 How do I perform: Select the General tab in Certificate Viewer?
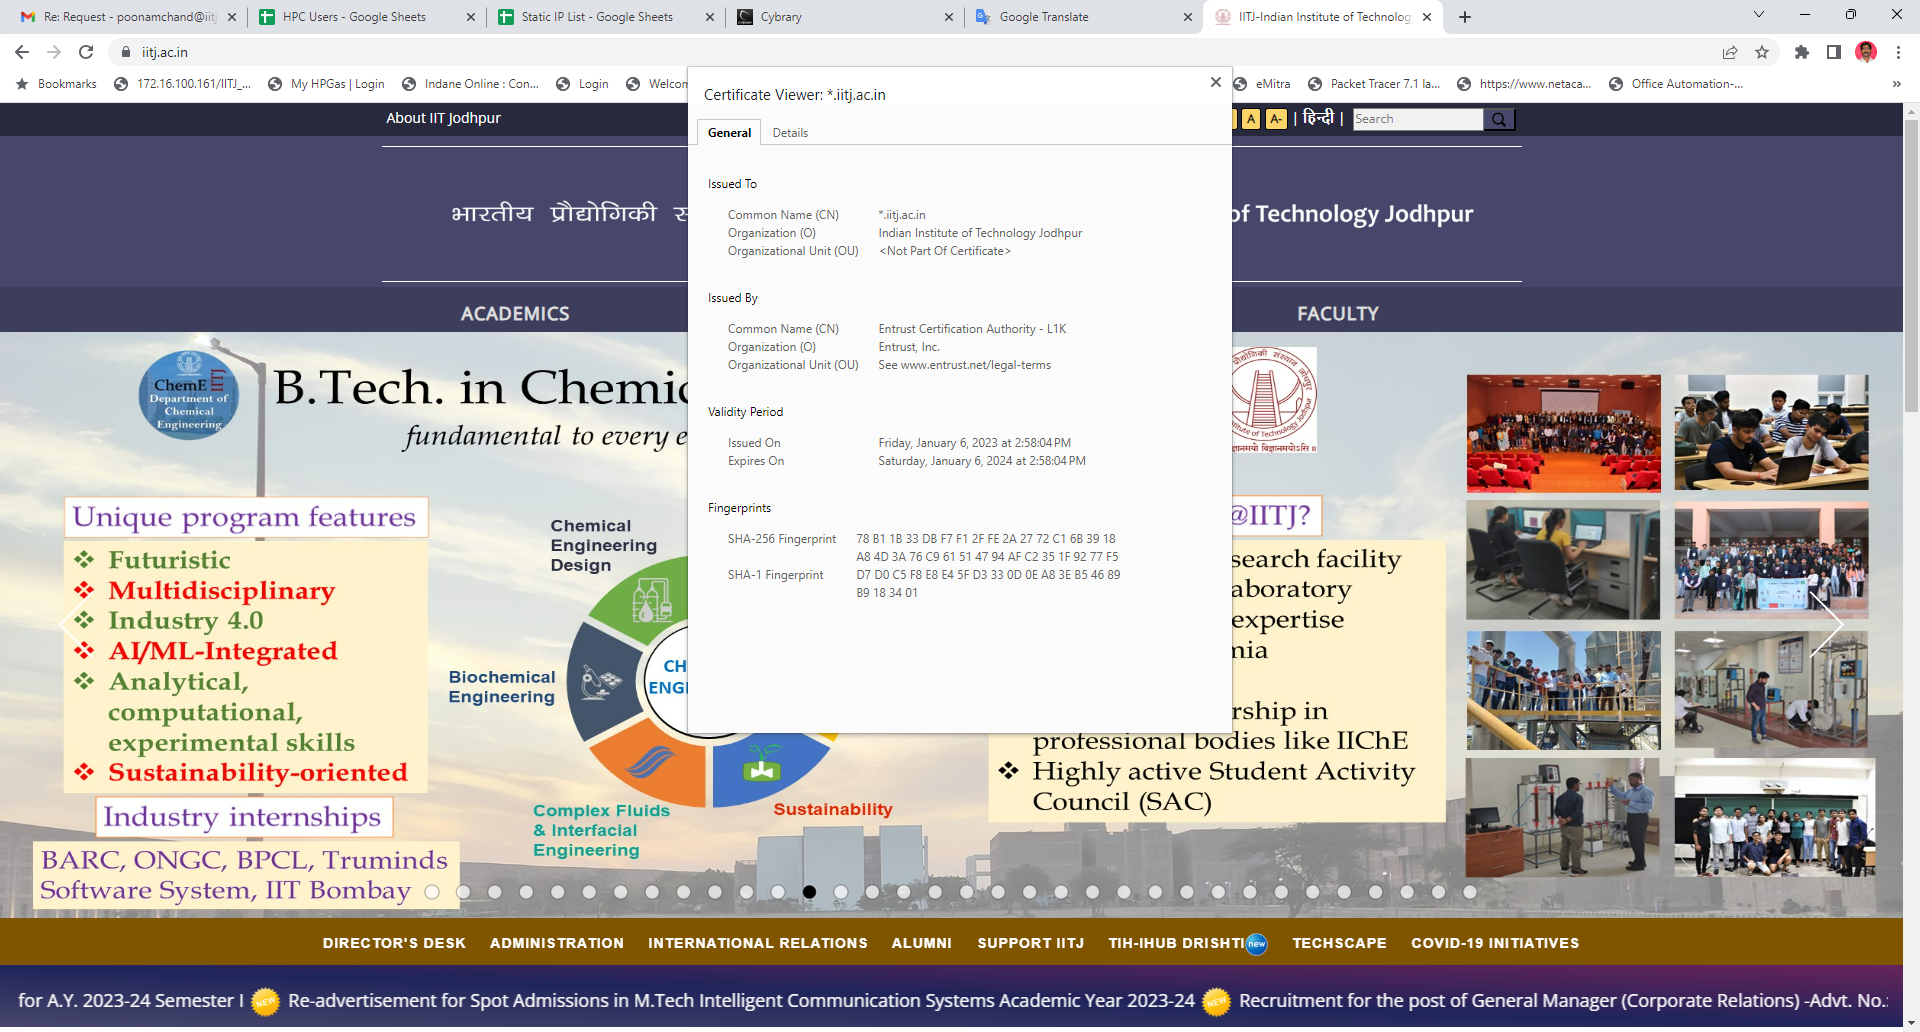tap(729, 133)
